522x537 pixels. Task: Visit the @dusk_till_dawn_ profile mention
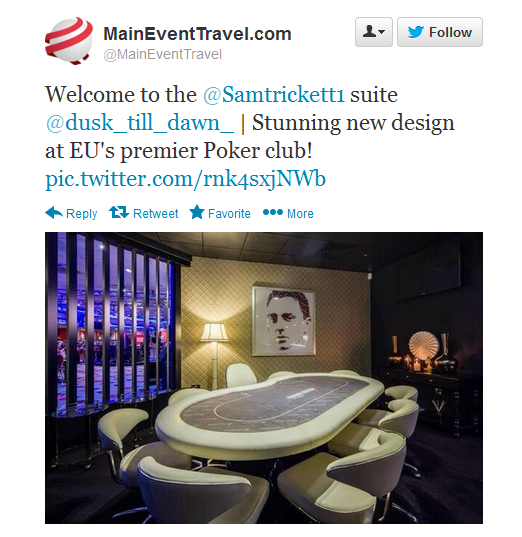coord(140,123)
